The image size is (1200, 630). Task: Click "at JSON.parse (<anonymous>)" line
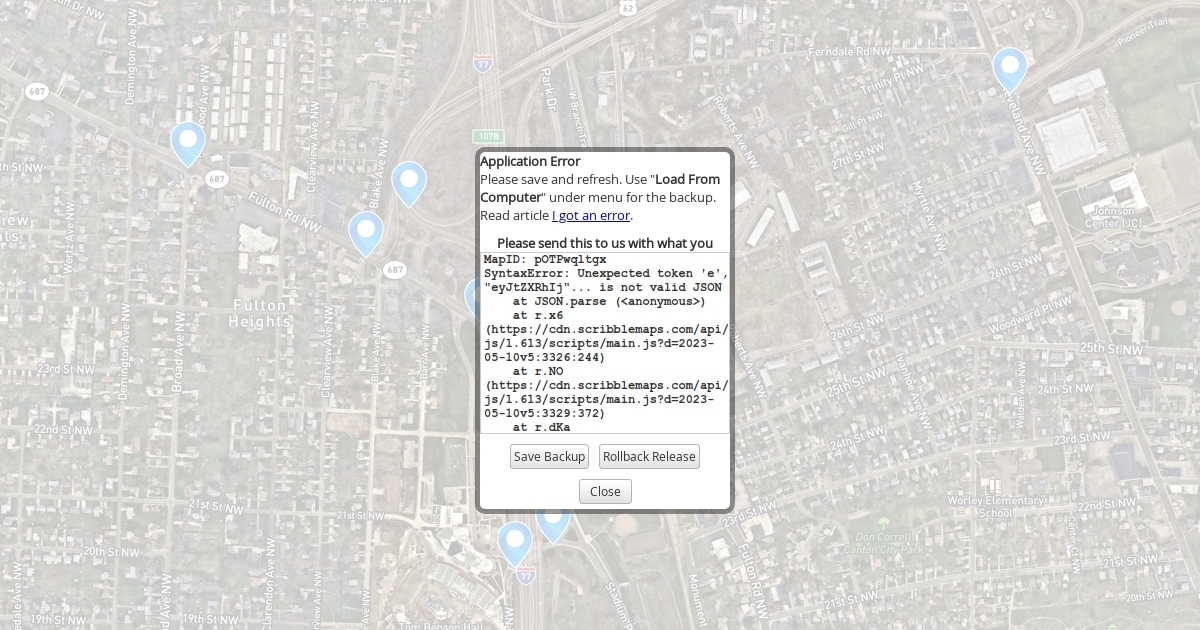tap(609, 301)
